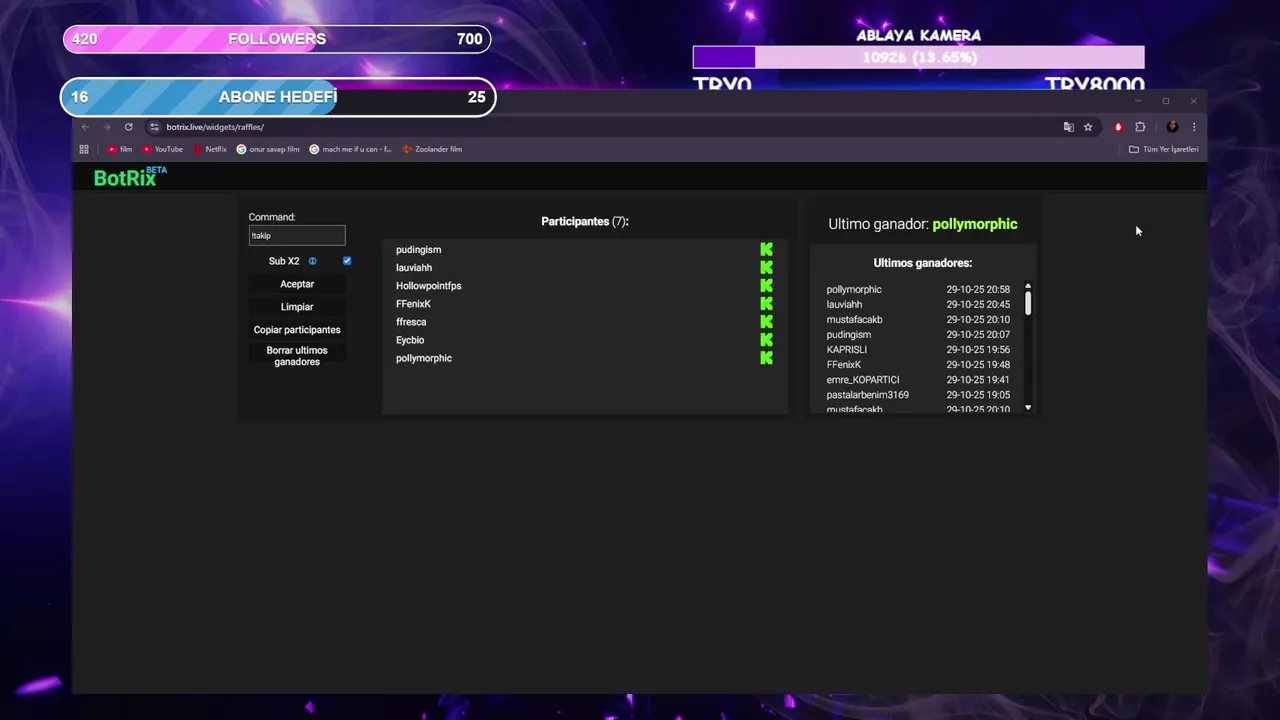Click Kick icon next to Eycbio
The image size is (1280, 720).
766,340
